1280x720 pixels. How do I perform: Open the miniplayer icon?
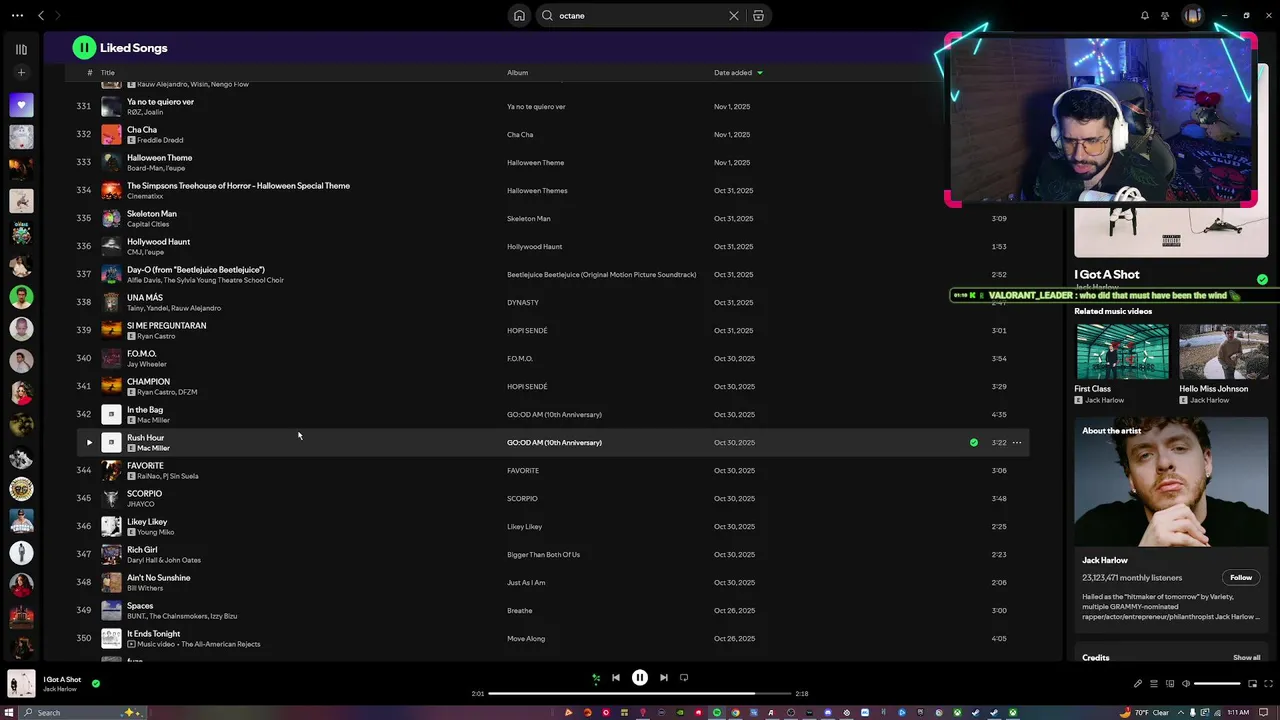pos(1252,684)
